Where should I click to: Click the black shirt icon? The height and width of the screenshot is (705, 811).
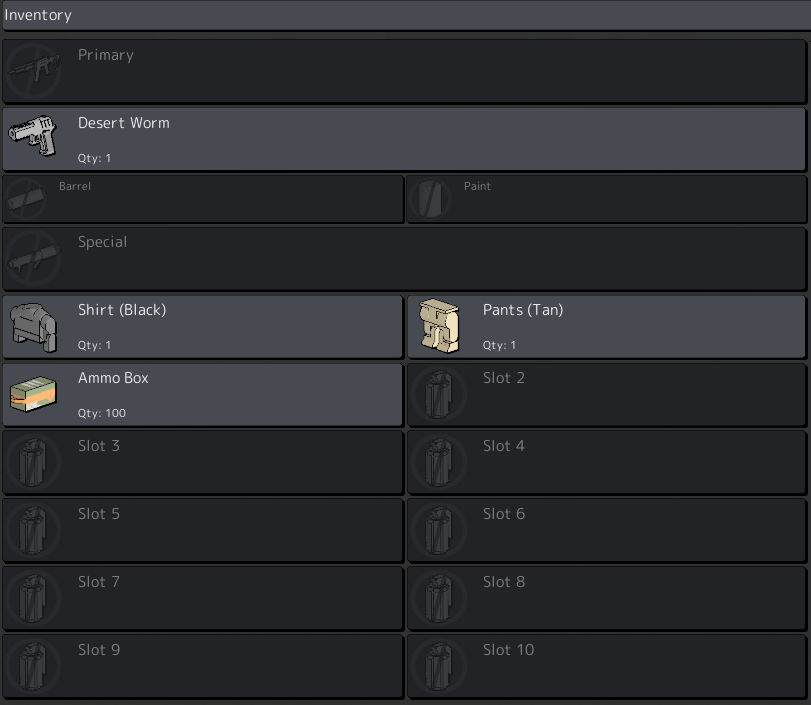(x=33, y=327)
